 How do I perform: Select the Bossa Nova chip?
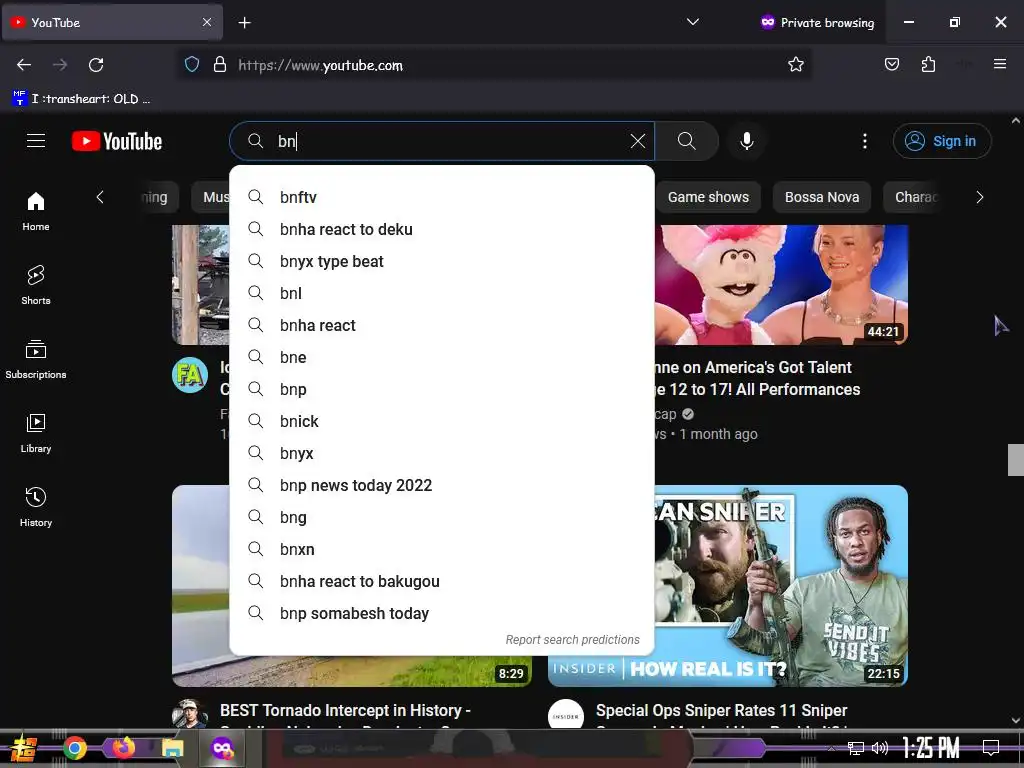[822, 197]
